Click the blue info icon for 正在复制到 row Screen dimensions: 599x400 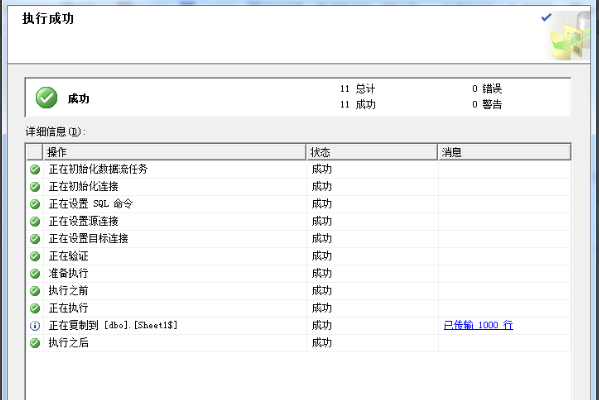[x=35, y=326]
